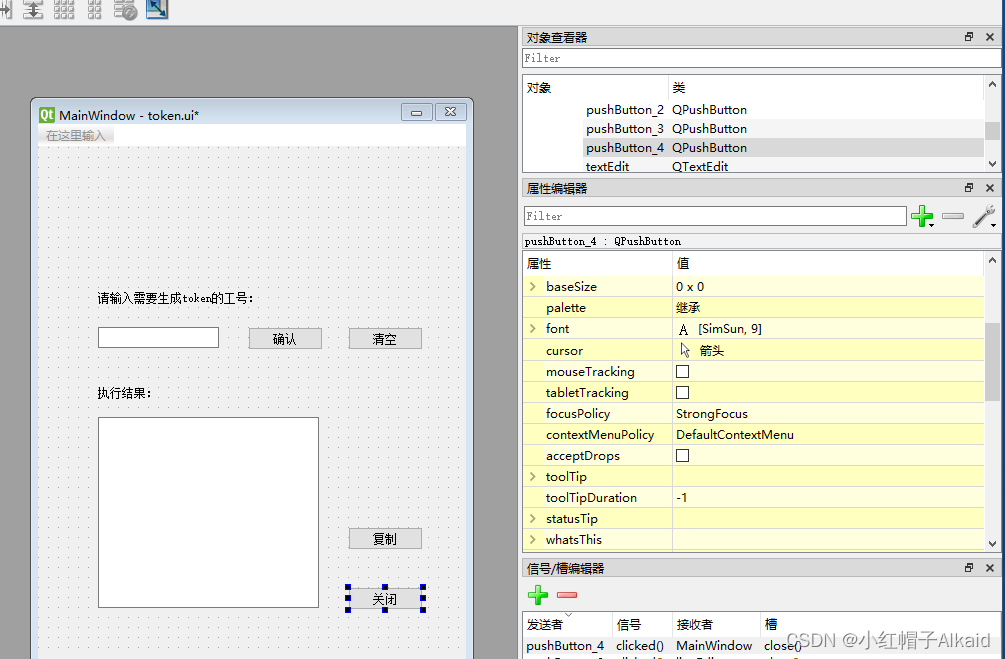Expand the statusTip property
Image resolution: width=1005 pixels, height=659 pixels.
click(x=533, y=519)
